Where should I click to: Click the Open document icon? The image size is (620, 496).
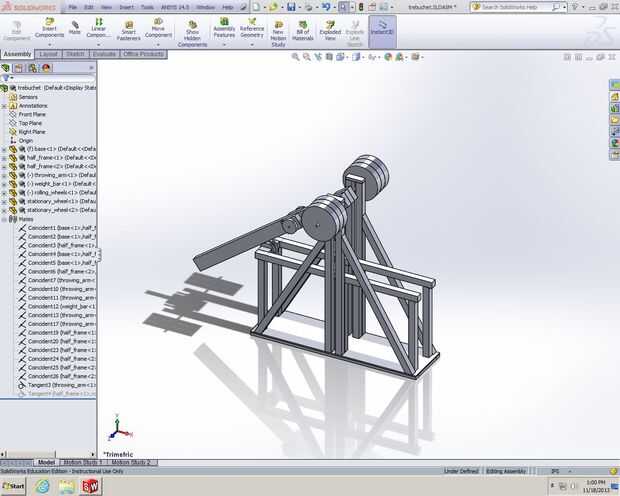coord(273,7)
